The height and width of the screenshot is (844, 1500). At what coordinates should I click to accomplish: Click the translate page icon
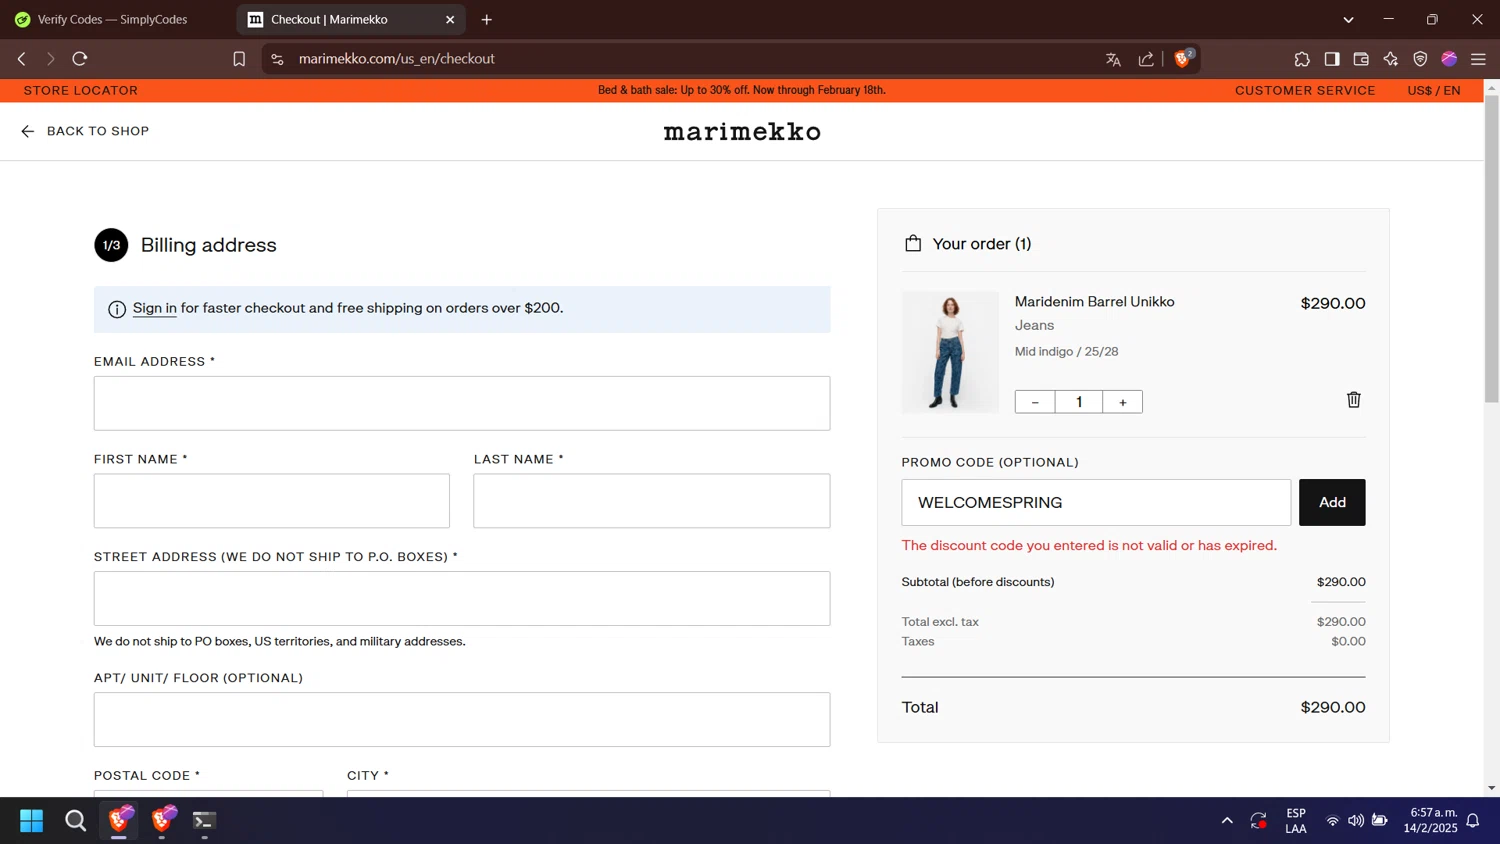pyautogui.click(x=1113, y=59)
